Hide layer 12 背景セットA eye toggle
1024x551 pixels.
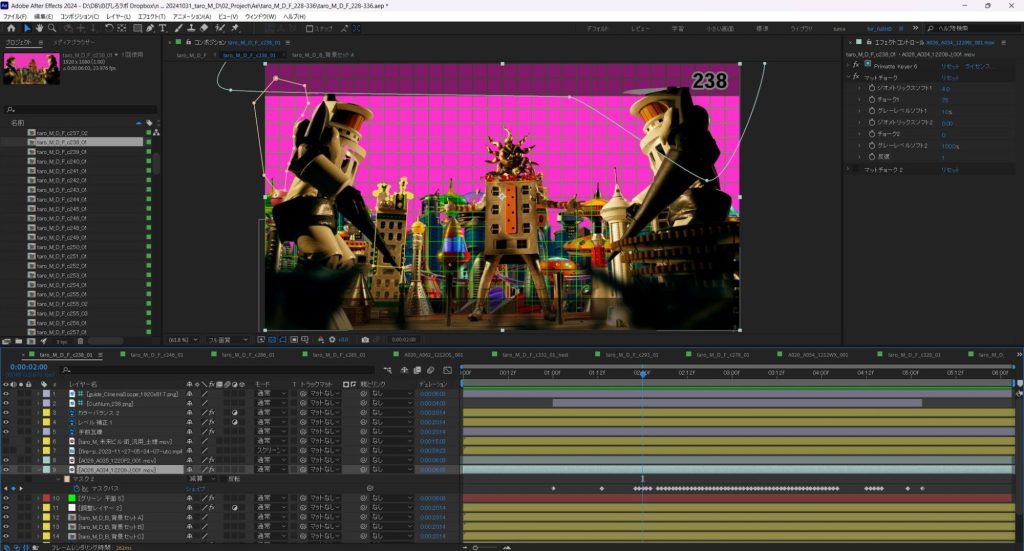coord(6,517)
